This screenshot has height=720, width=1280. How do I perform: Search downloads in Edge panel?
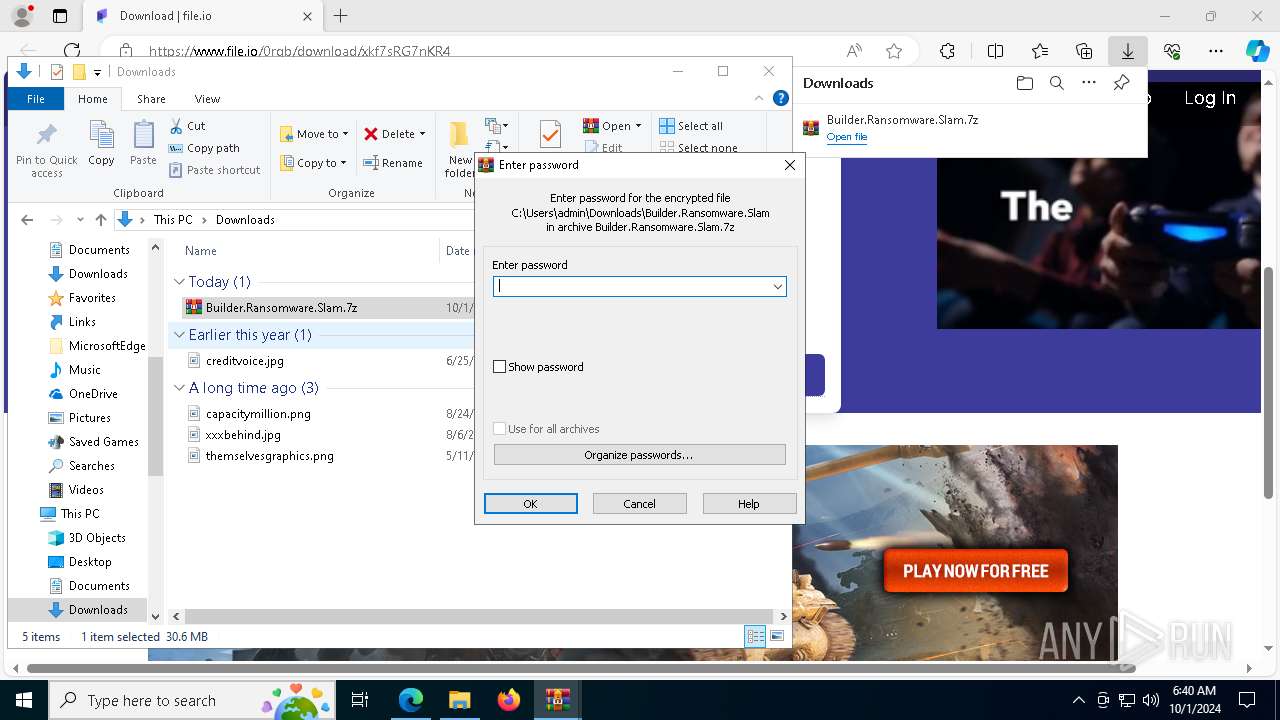click(1056, 83)
